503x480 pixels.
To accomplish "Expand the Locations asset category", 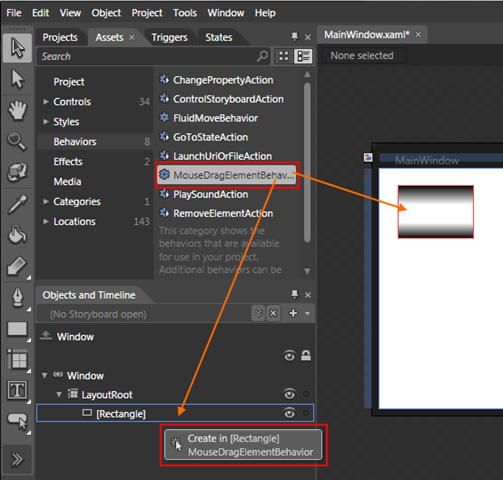I will coord(46,221).
